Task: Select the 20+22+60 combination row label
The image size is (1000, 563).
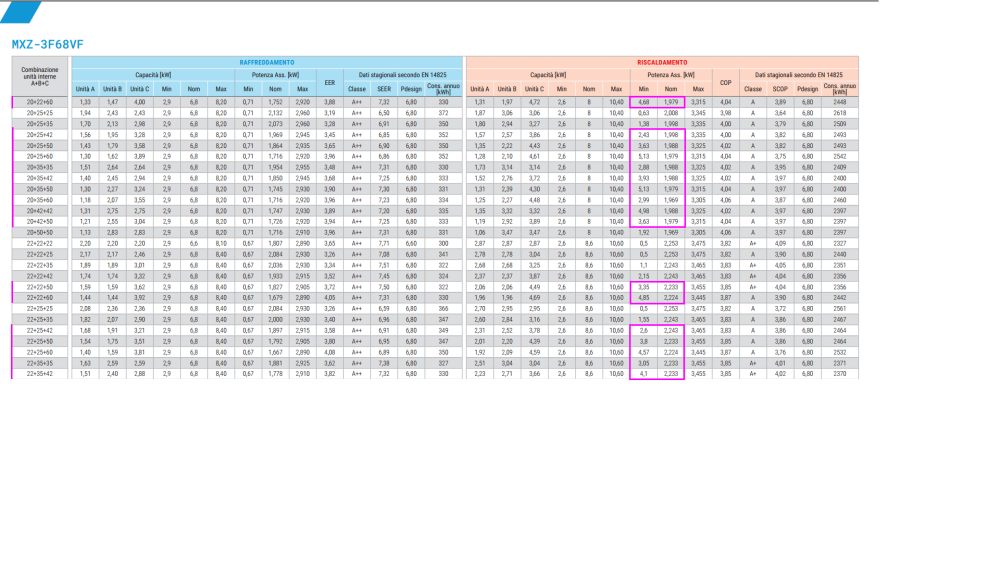Action: pyautogui.click(x=41, y=102)
